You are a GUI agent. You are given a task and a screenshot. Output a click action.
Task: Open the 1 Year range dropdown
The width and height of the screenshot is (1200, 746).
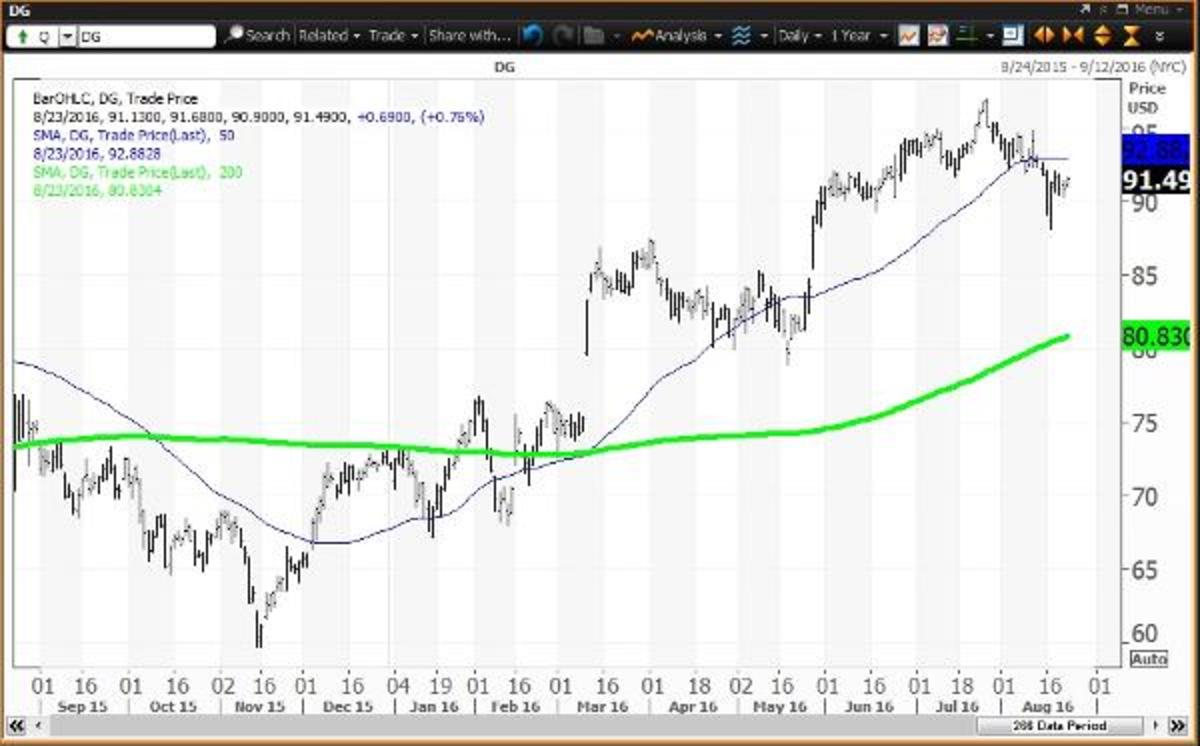(x=857, y=35)
